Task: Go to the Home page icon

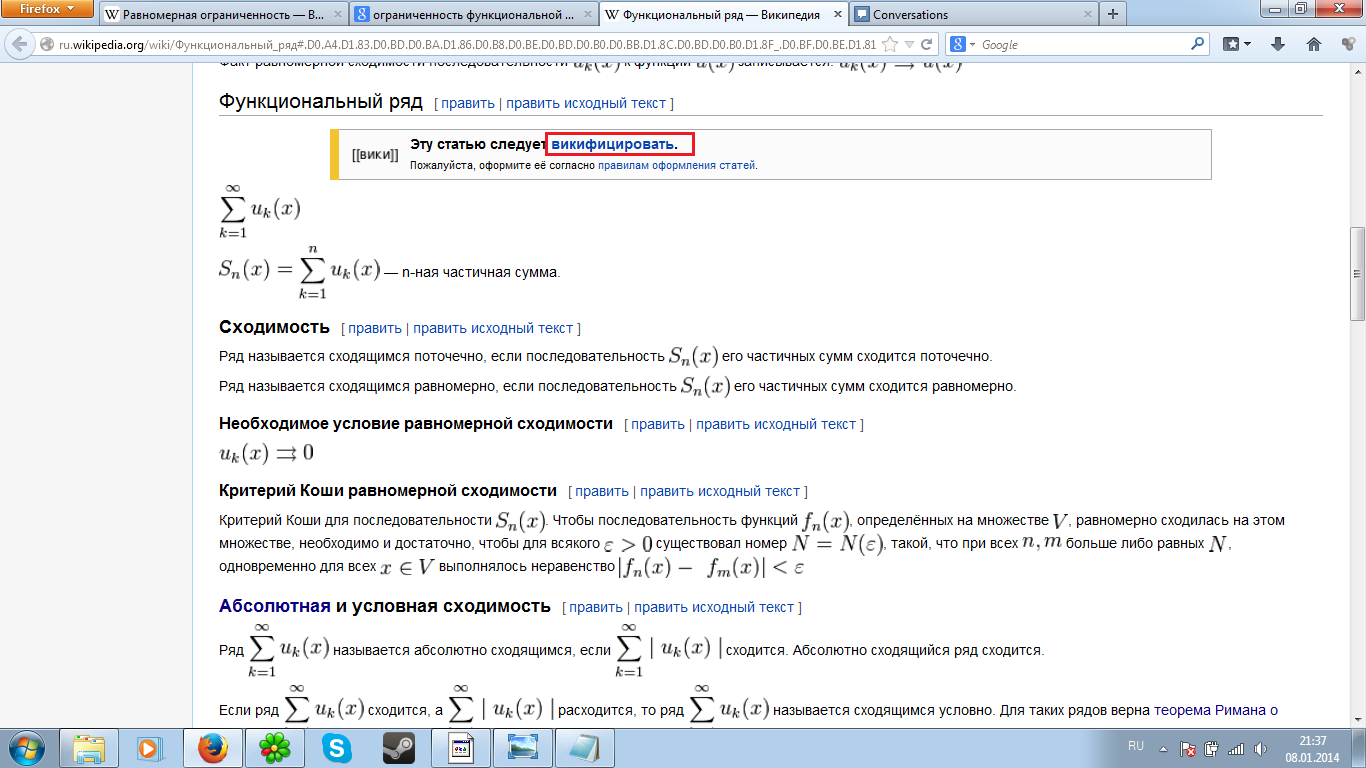Action: [x=1314, y=44]
